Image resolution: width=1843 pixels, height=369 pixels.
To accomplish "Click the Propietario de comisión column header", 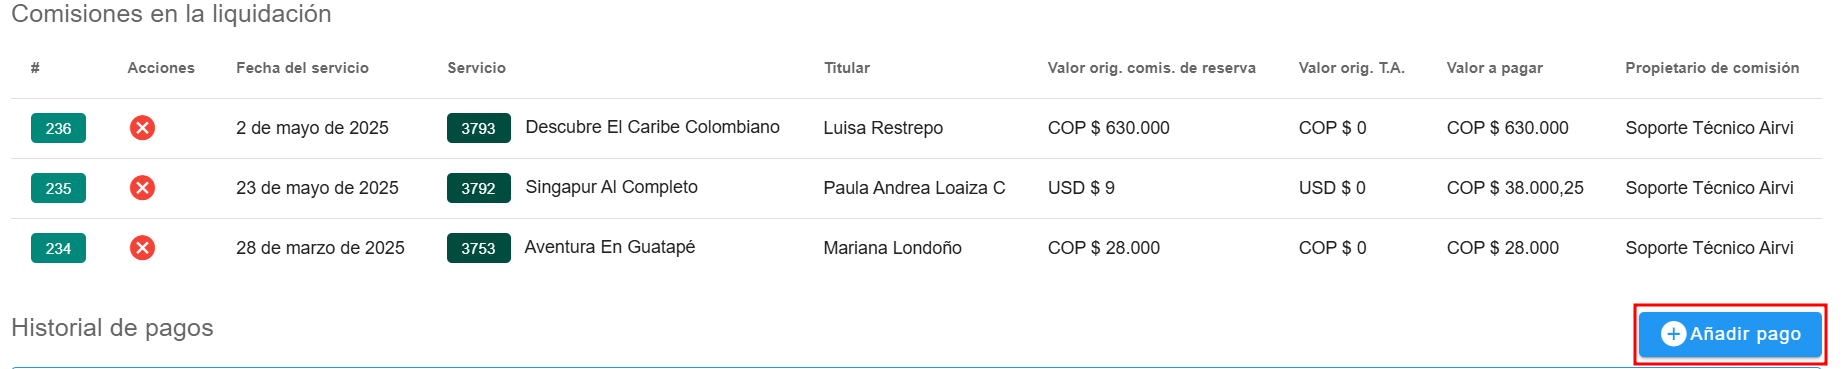I will 1712,68.
